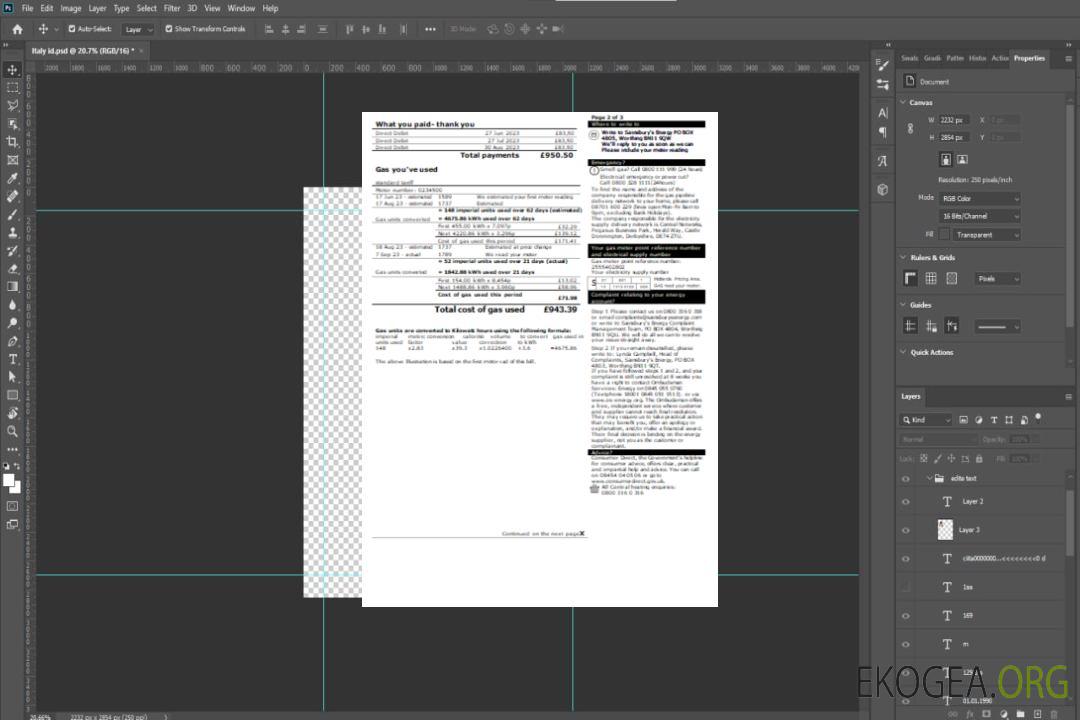The height and width of the screenshot is (720, 1080).
Task: Uncheck Show Transform Controls
Action: coord(168,29)
